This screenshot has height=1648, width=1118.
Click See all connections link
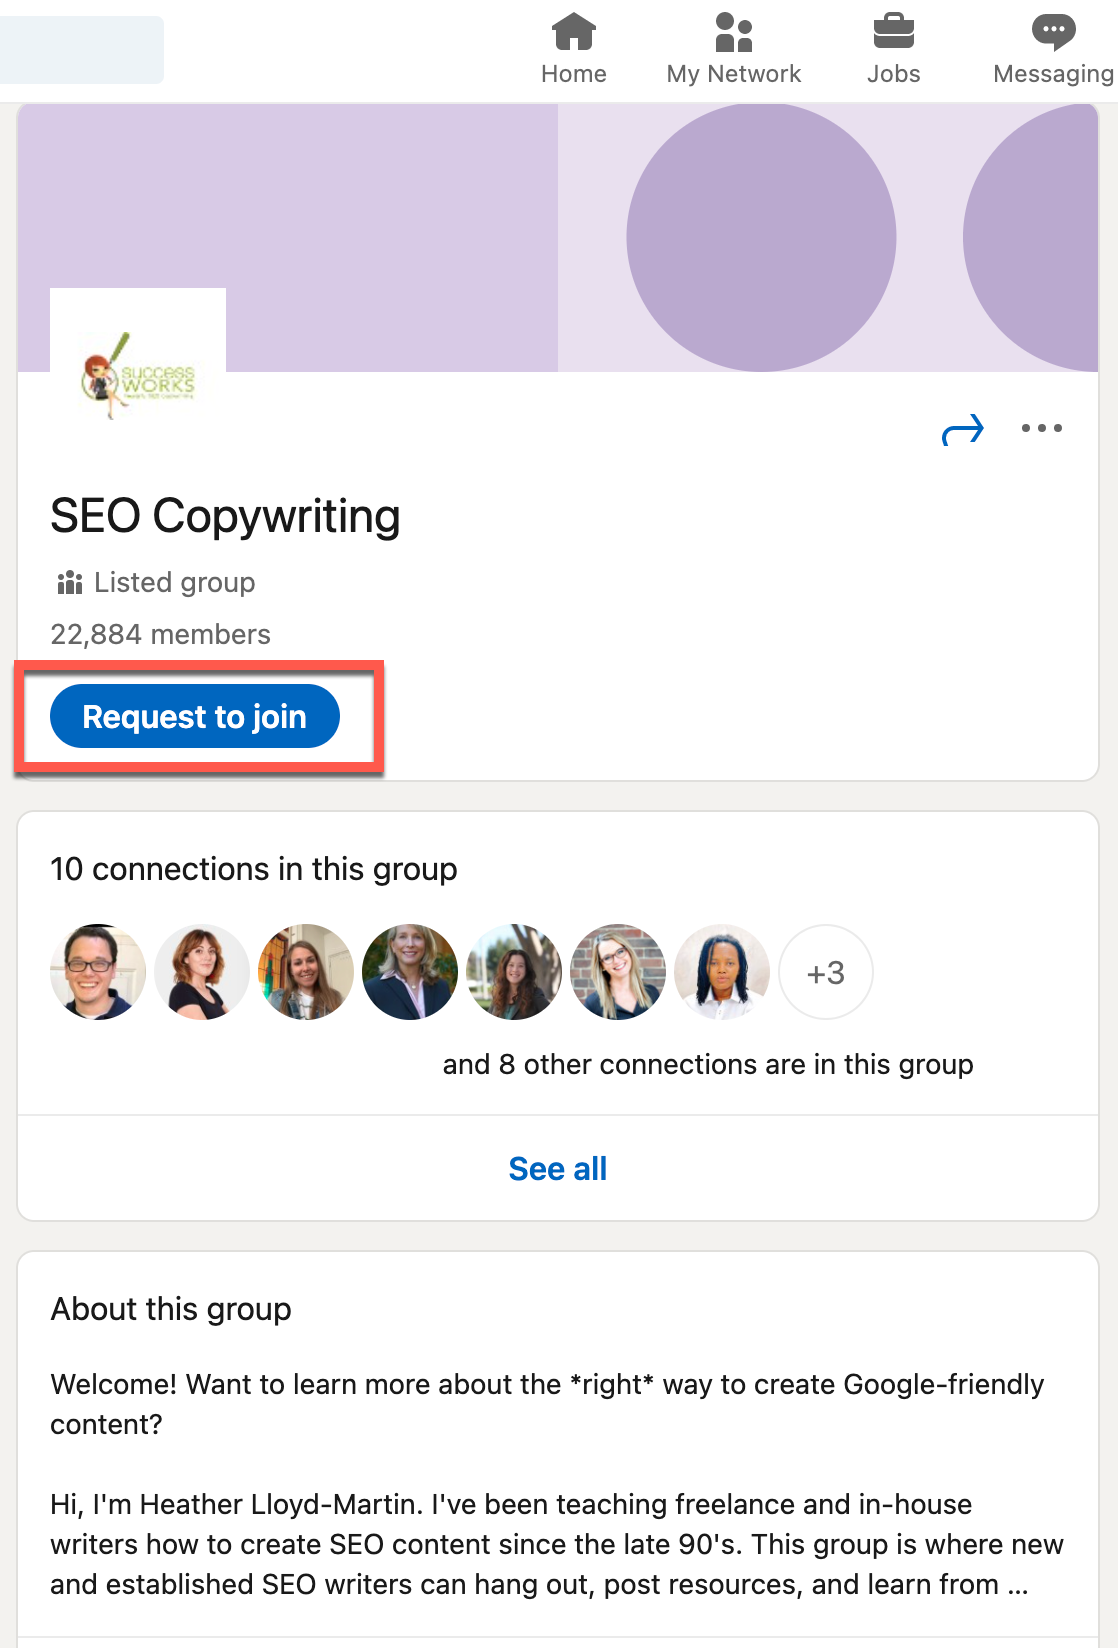557,1168
